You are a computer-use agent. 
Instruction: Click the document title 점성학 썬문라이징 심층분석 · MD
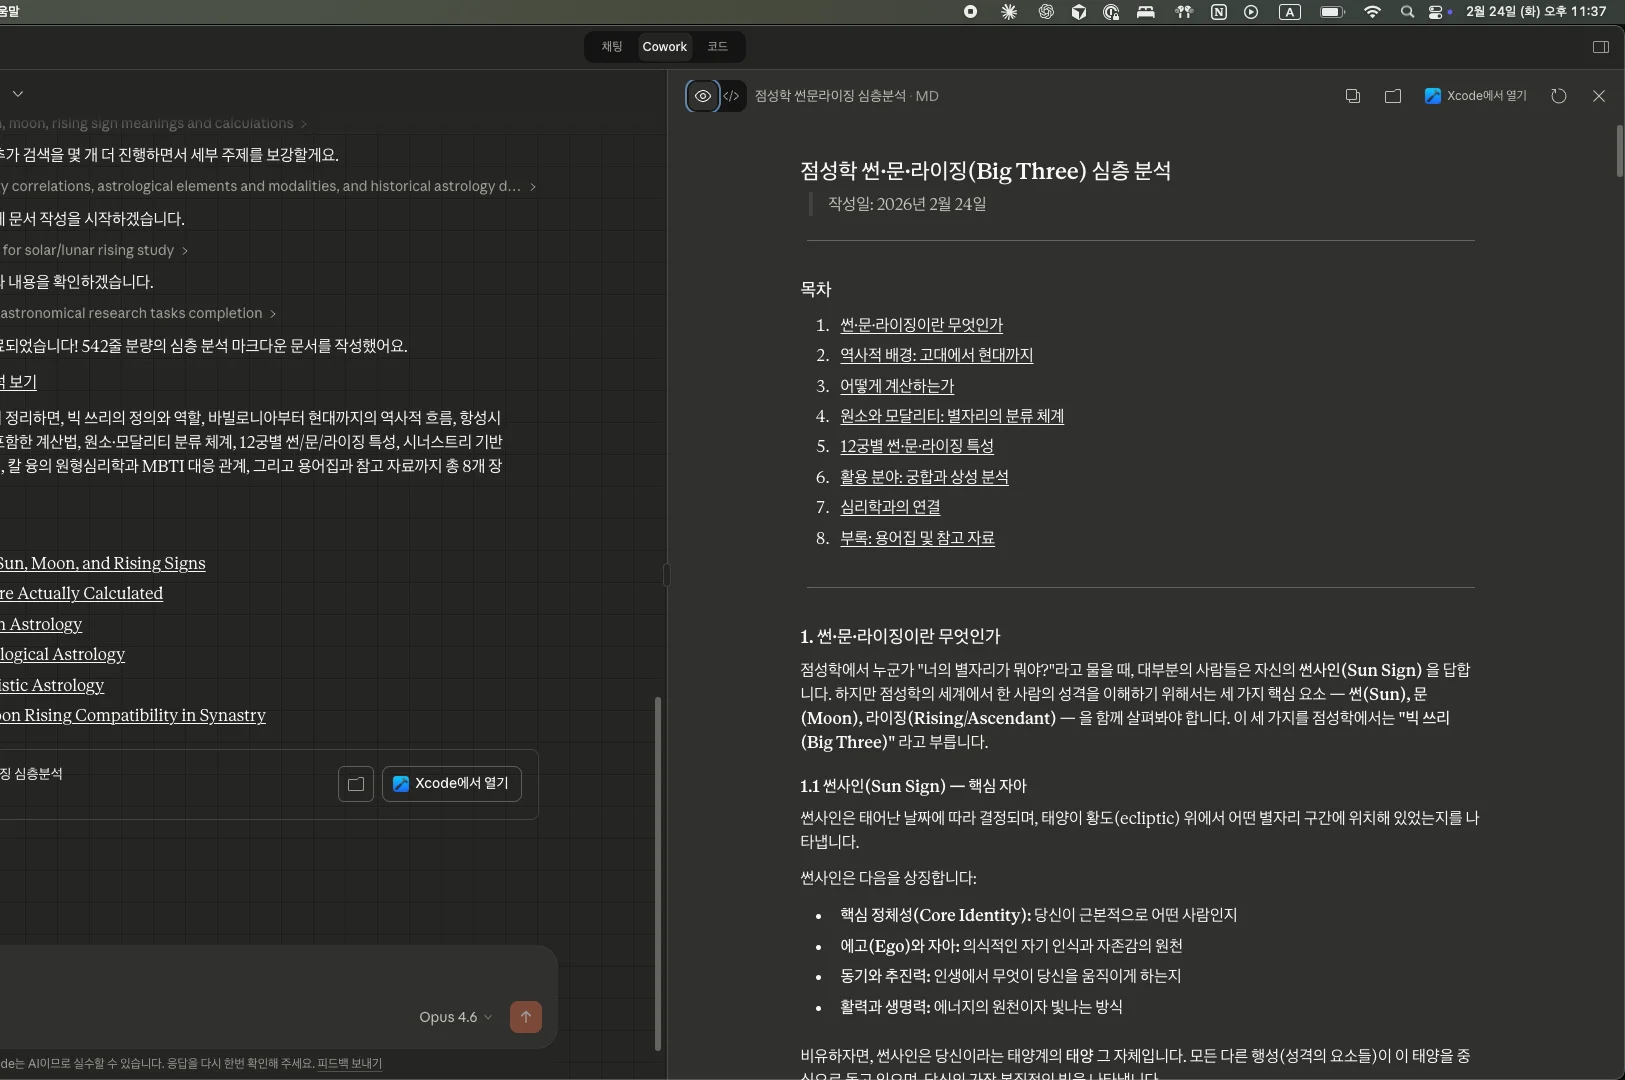click(x=846, y=96)
